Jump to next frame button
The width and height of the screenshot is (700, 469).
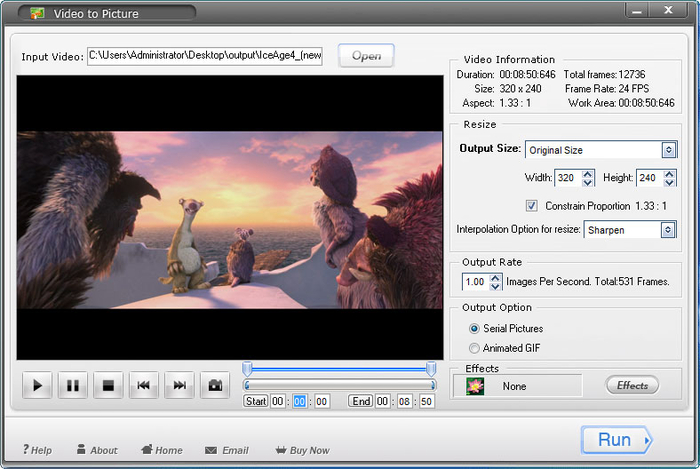(179, 385)
